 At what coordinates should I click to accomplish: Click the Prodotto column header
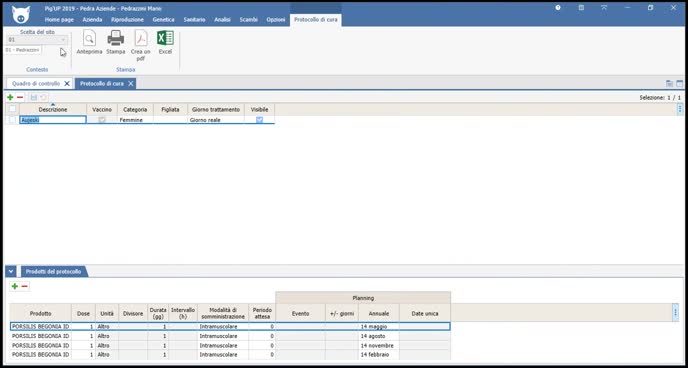[40, 314]
